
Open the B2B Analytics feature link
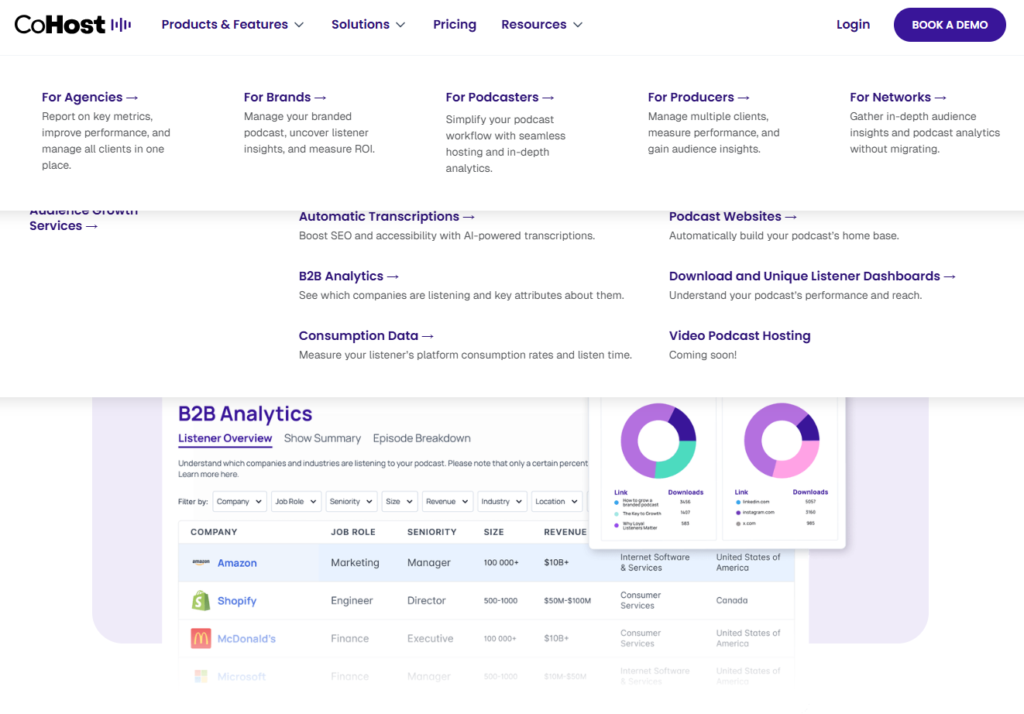[x=348, y=276]
